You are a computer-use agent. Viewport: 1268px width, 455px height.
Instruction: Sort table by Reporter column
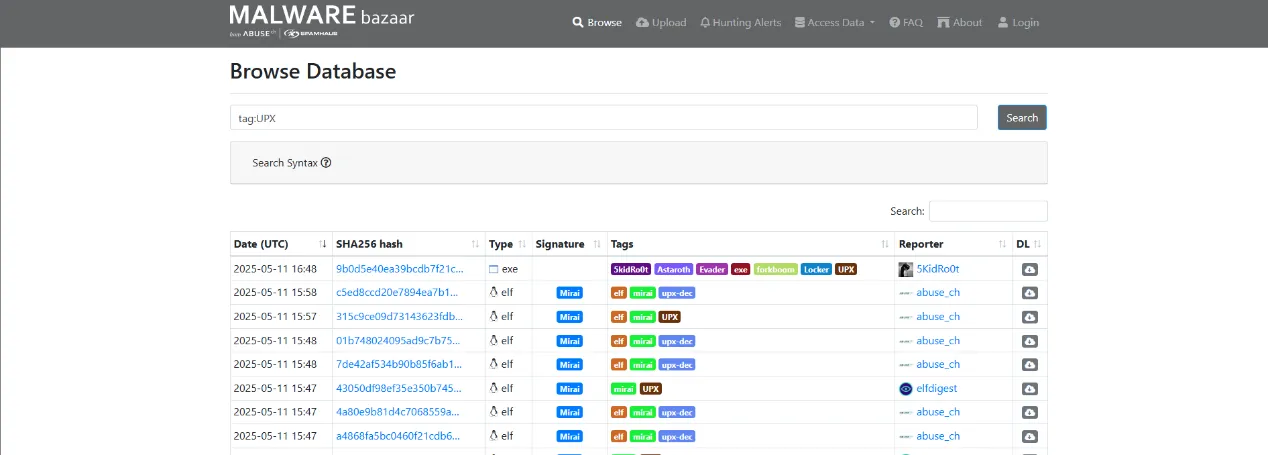pos(954,244)
